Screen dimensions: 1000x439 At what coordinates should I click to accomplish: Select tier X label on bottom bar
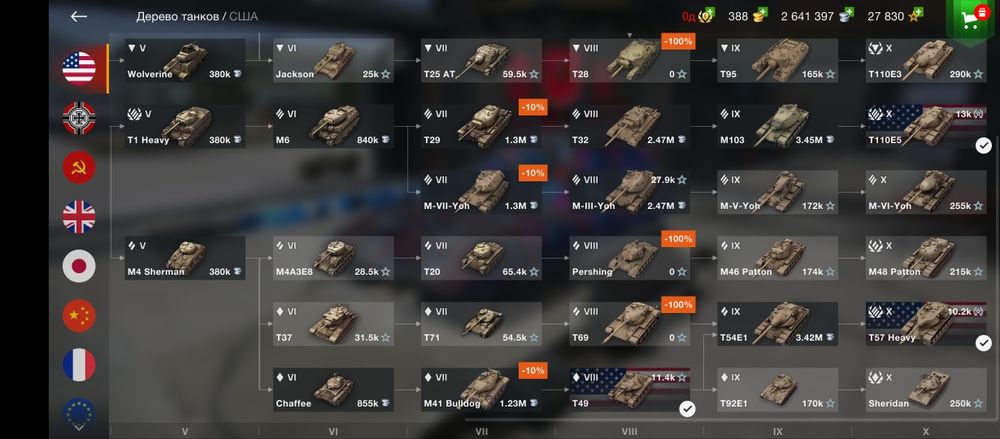pyautogui.click(x=925, y=431)
